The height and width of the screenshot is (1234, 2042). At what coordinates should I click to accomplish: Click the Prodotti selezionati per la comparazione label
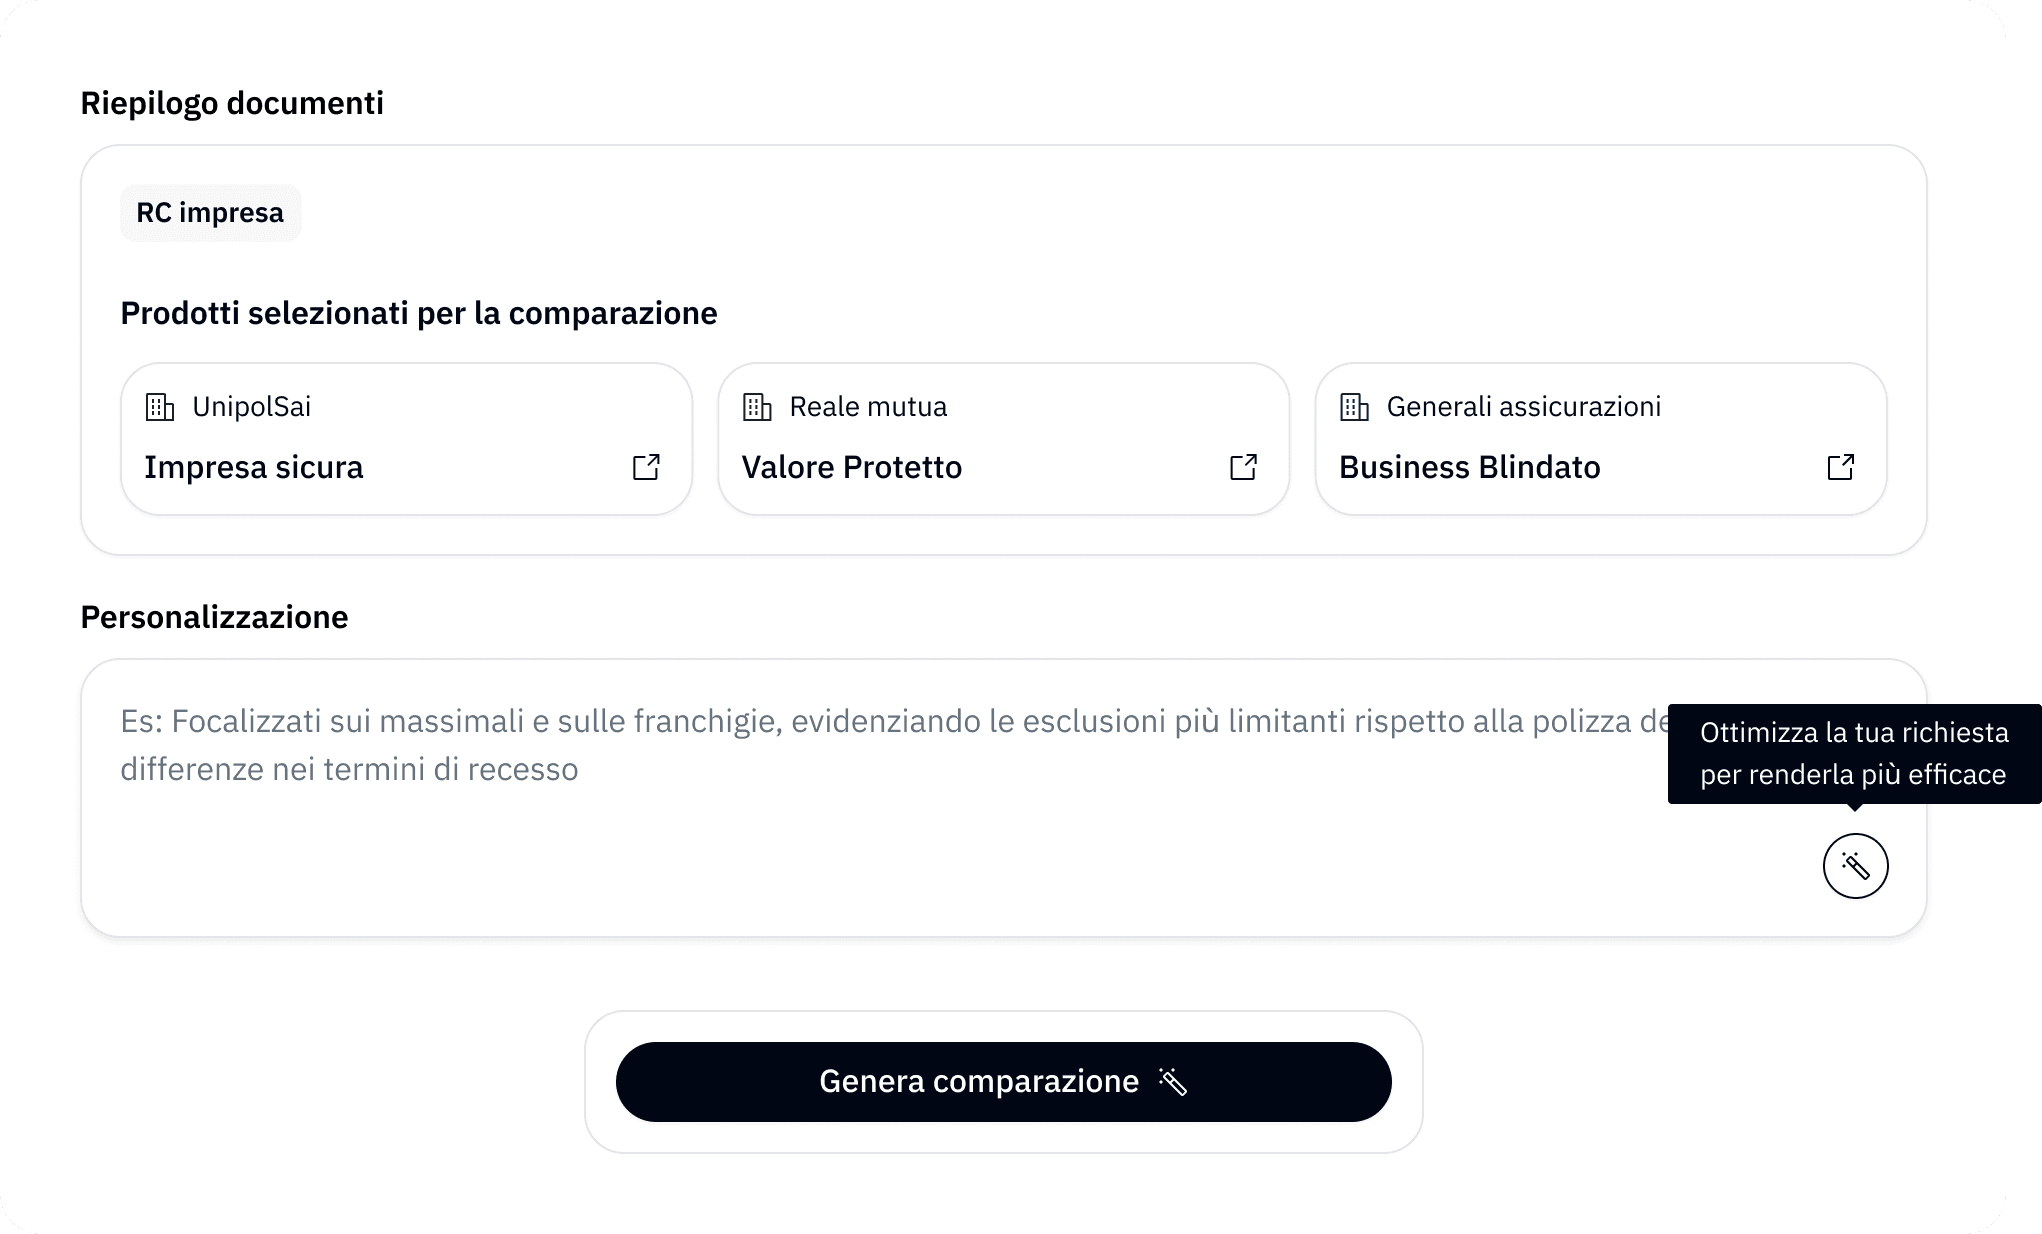418,312
